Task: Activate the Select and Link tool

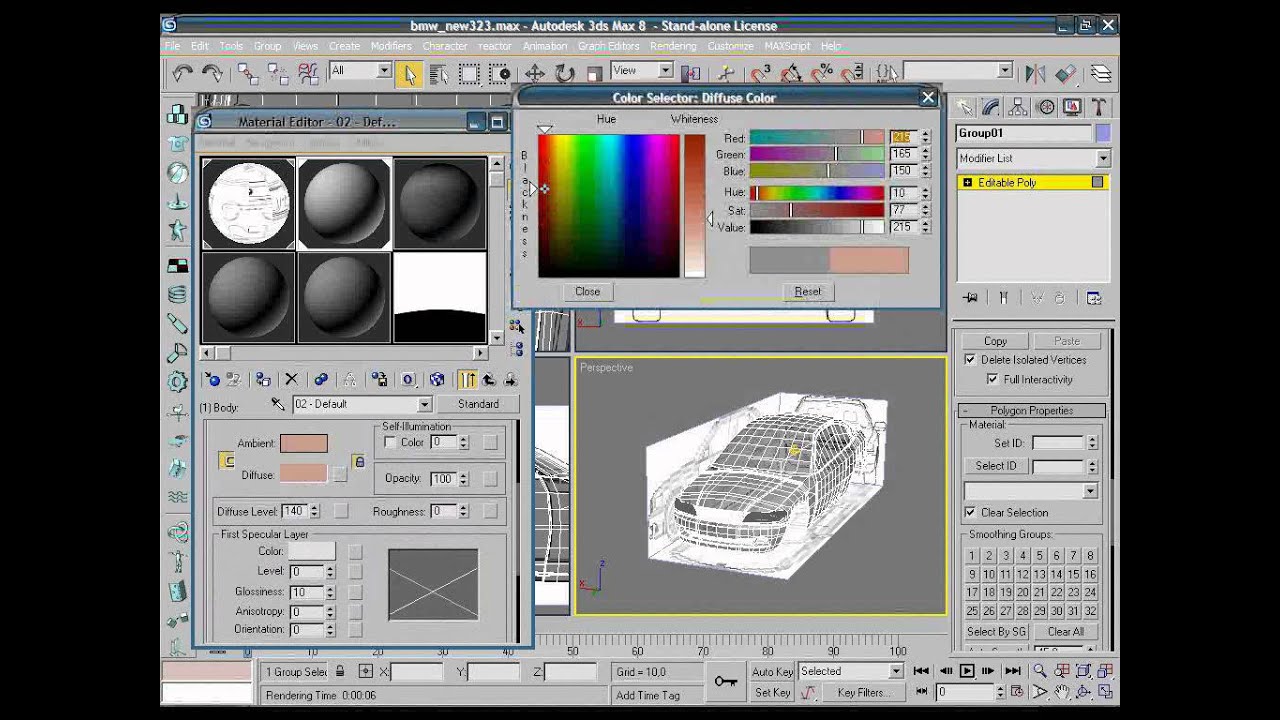Action: (x=248, y=72)
